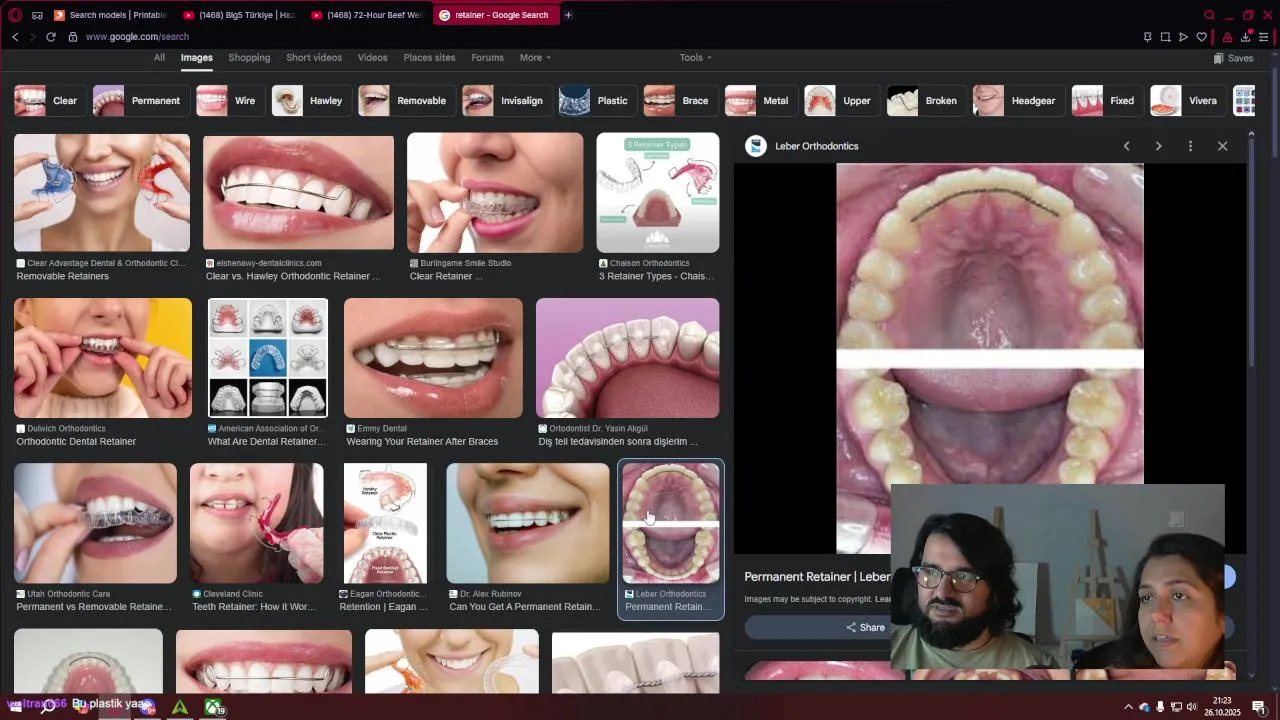Open the Opera main menu icon
This screenshot has width=1280, height=720.
click(x=15, y=15)
